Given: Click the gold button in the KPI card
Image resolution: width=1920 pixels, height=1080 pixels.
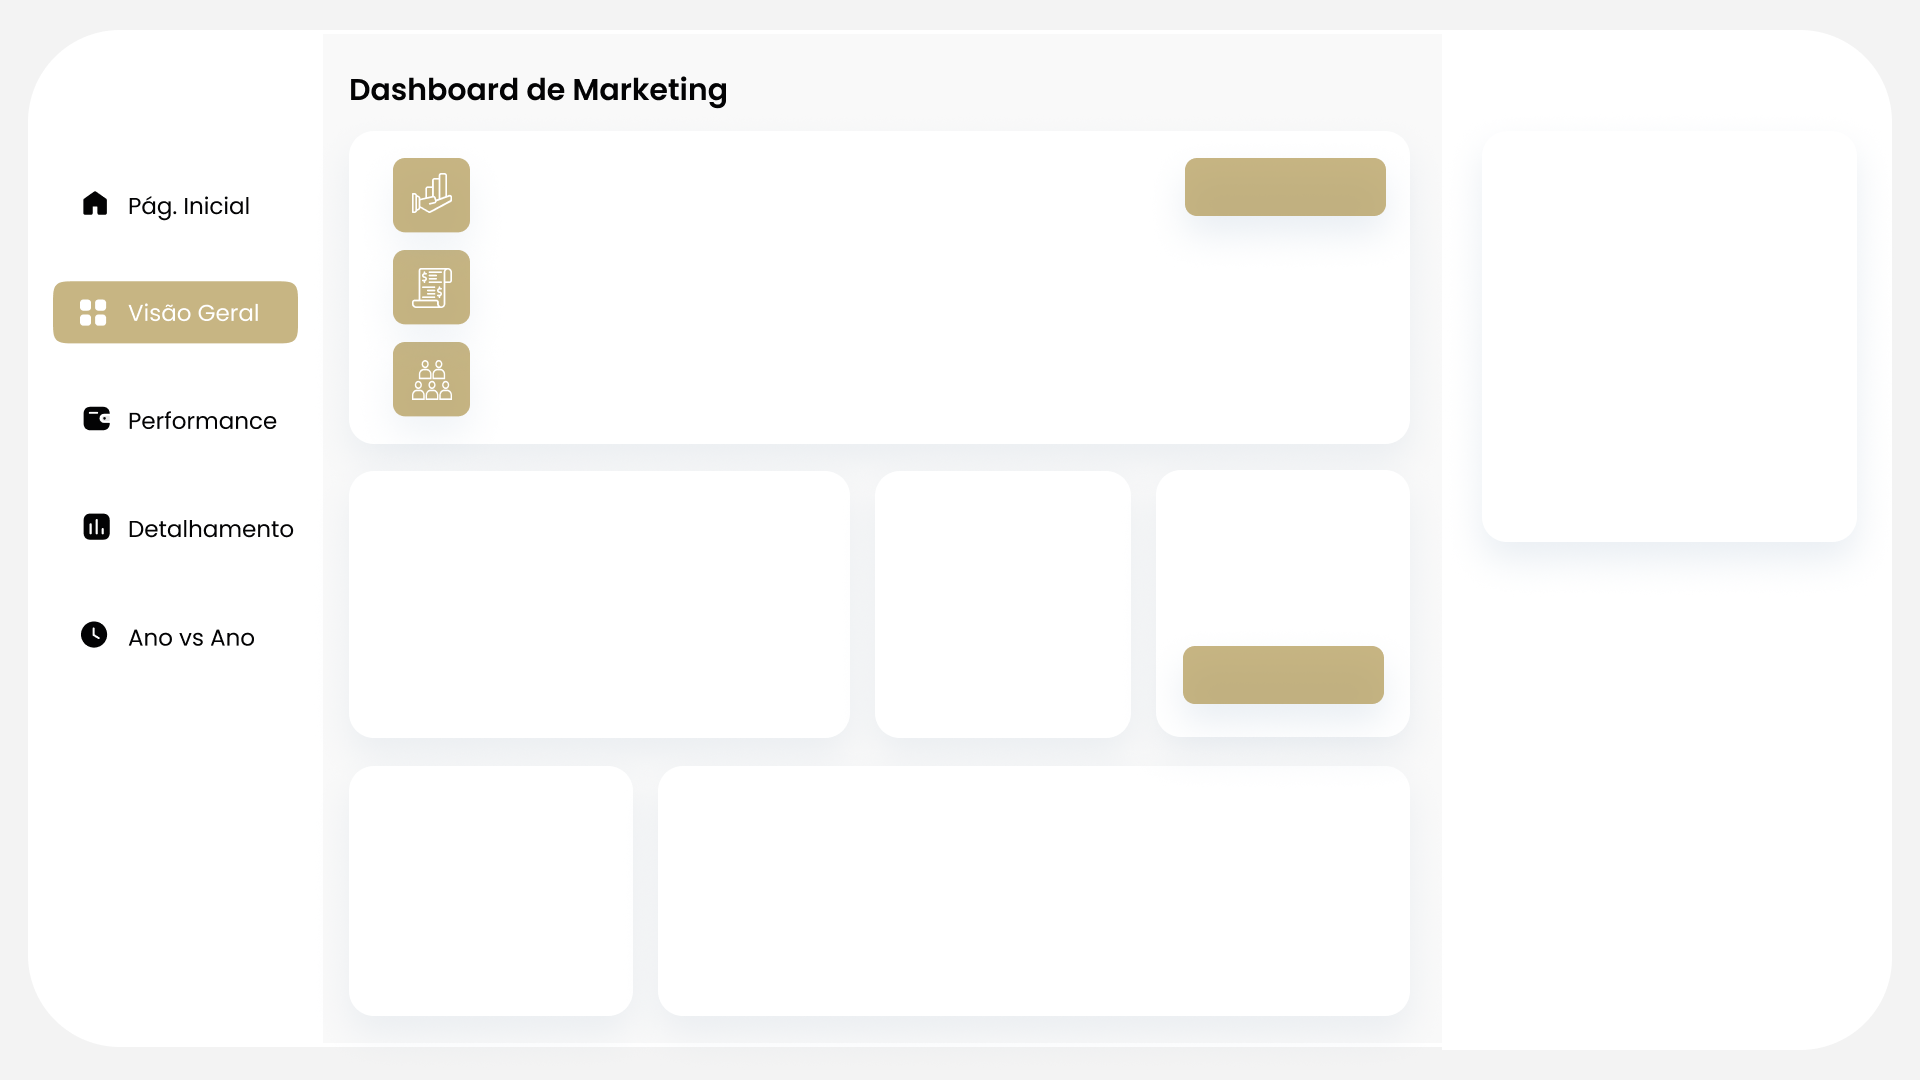Looking at the screenshot, I should point(1285,186).
